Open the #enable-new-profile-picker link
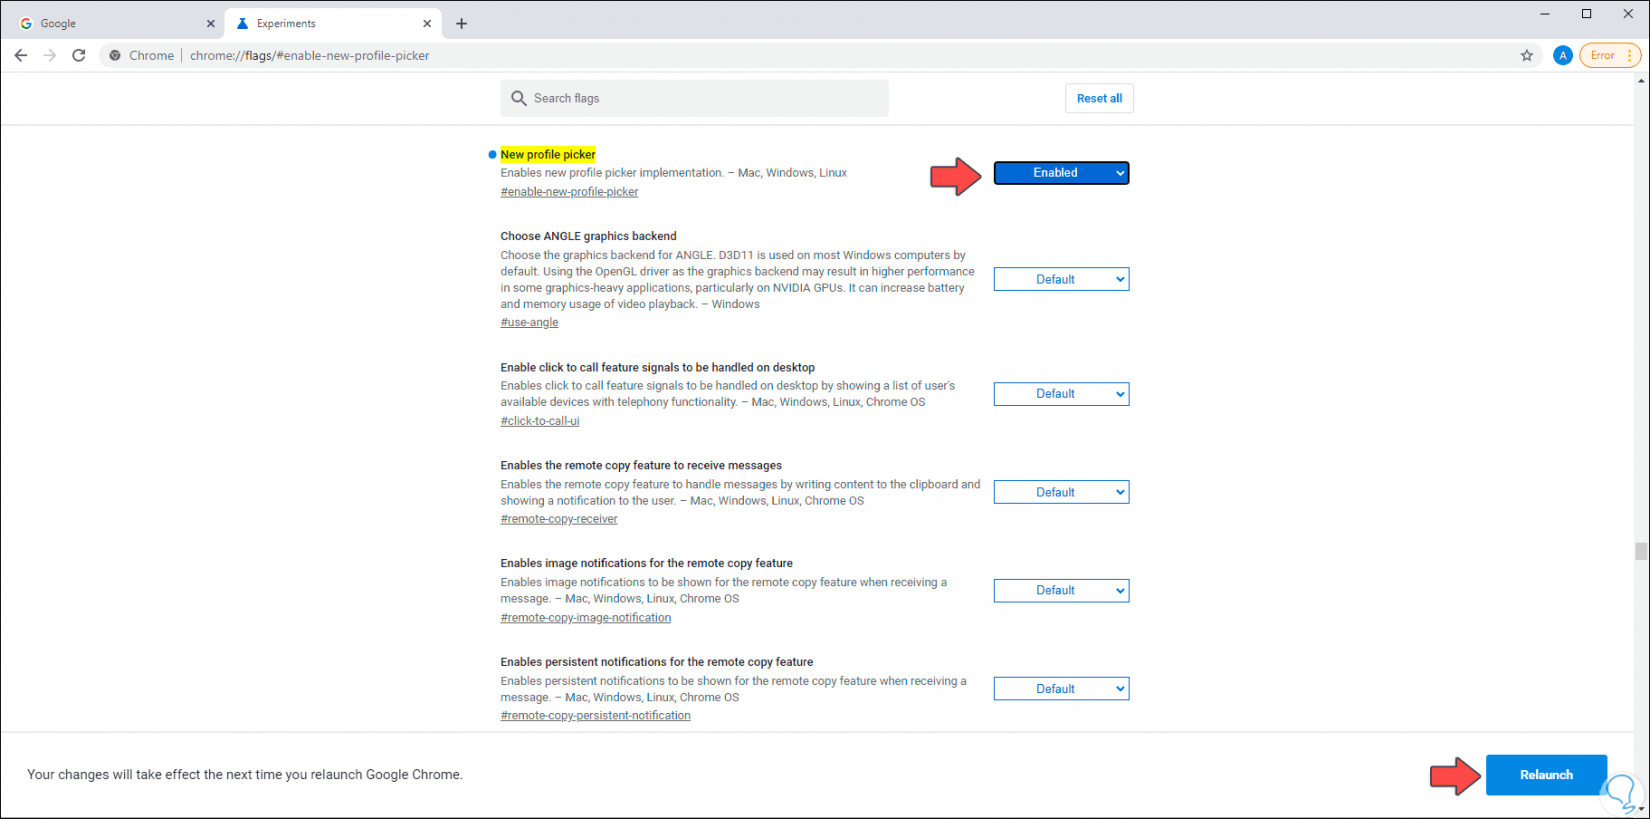Viewport: 1650px width, 819px height. coord(569,192)
